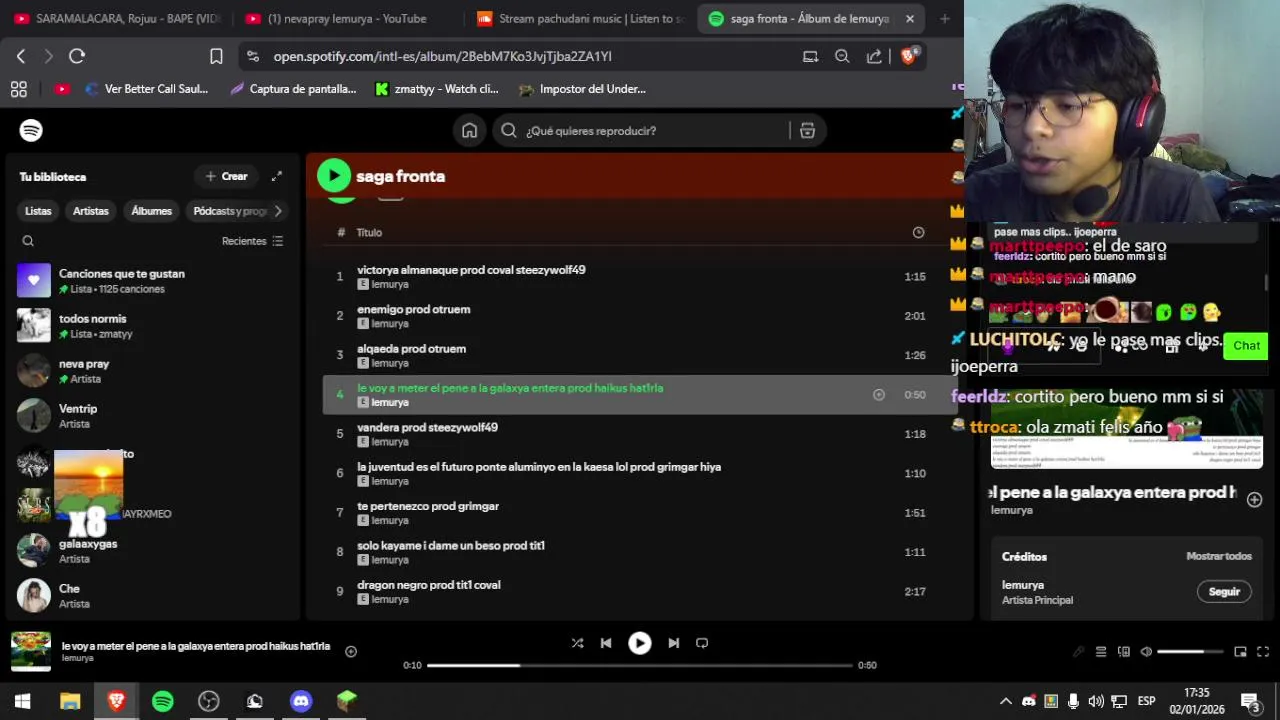This screenshot has height=720, width=1280.
Task: Filter the library by Listas
Action: 38,211
